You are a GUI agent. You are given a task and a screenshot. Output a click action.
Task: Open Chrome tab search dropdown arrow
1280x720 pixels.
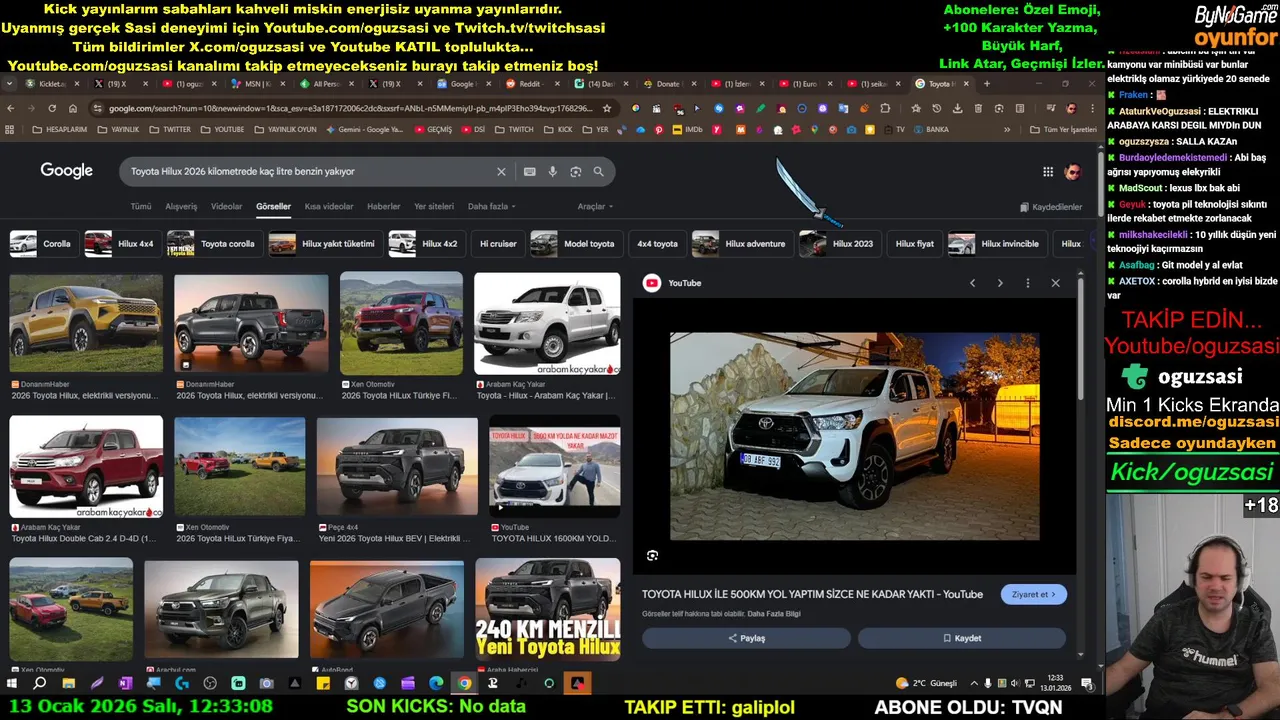pos(10,84)
